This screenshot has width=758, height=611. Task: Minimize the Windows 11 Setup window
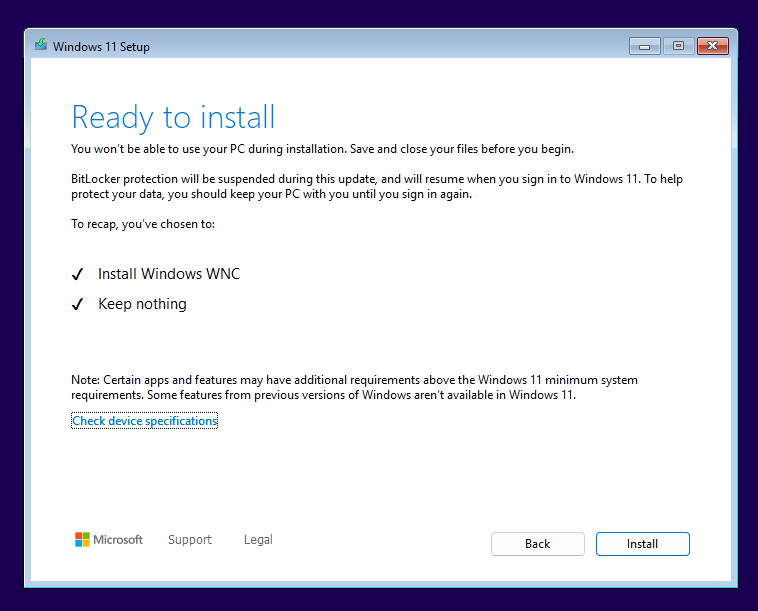pyautogui.click(x=644, y=46)
